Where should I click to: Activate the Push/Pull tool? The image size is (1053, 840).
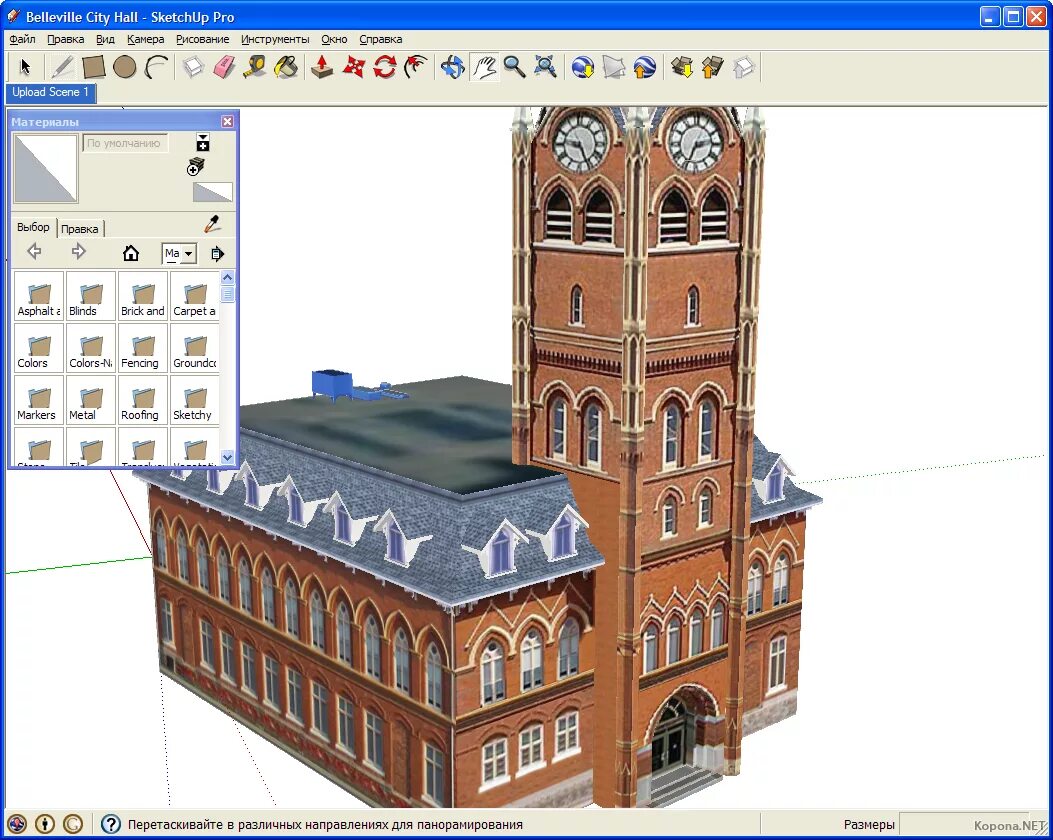coord(322,67)
